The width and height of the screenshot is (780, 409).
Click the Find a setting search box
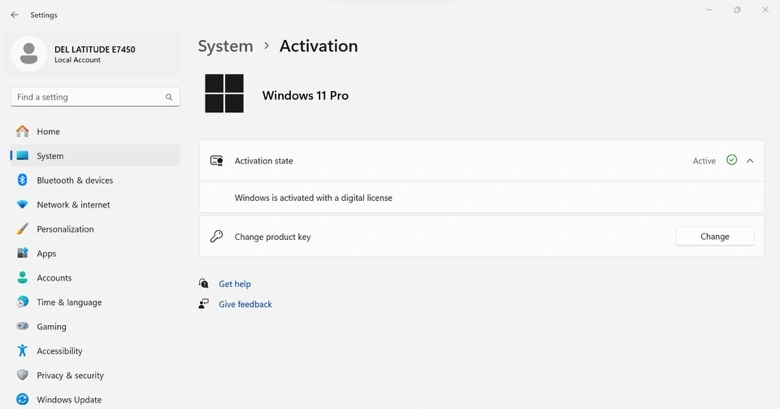coord(95,97)
